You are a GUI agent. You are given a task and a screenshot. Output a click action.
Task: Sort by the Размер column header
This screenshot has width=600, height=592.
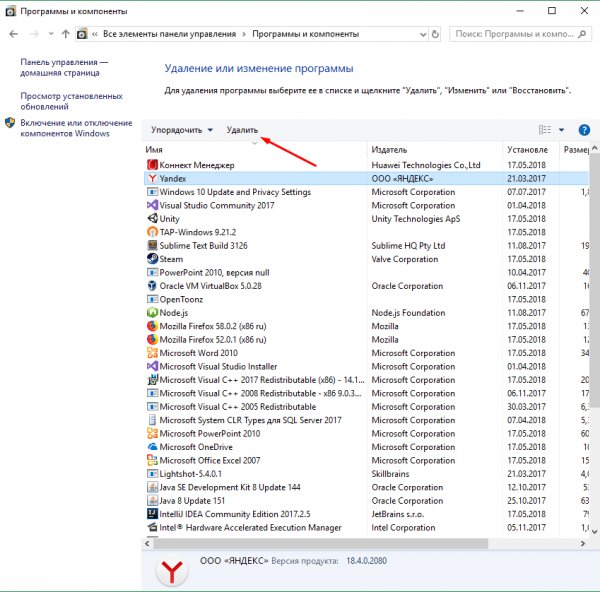pos(575,150)
